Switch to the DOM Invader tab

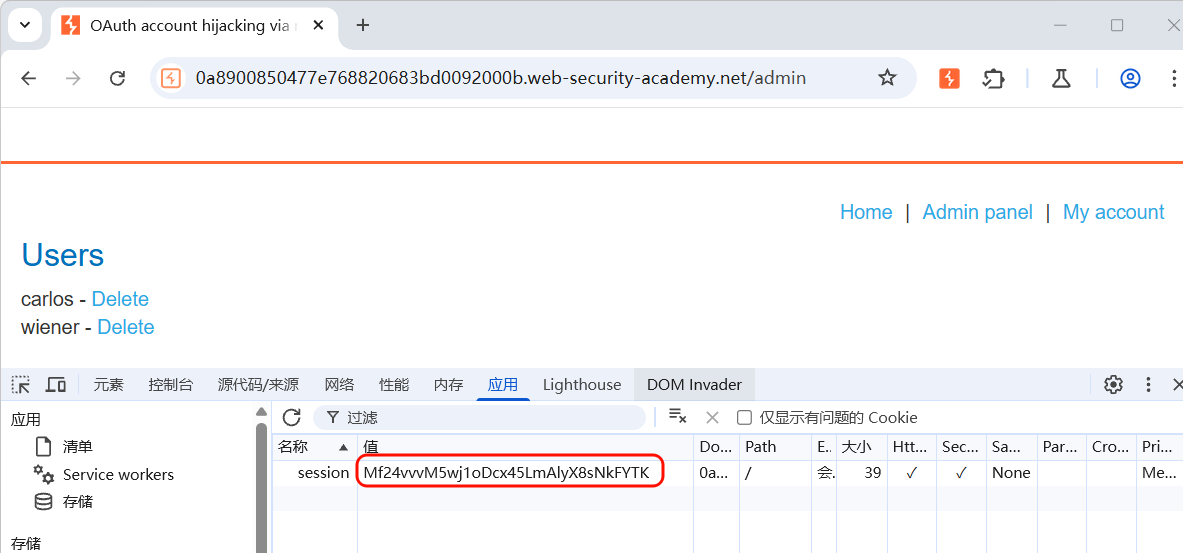coord(694,385)
